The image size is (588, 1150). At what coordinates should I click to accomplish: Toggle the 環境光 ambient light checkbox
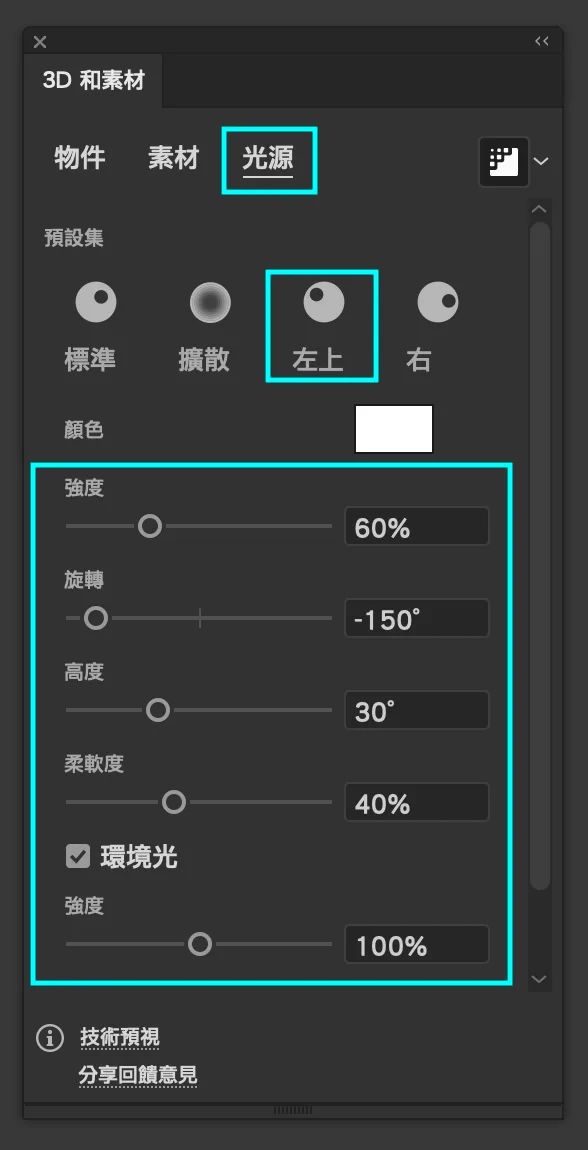pyautogui.click(x=78, y=856)
